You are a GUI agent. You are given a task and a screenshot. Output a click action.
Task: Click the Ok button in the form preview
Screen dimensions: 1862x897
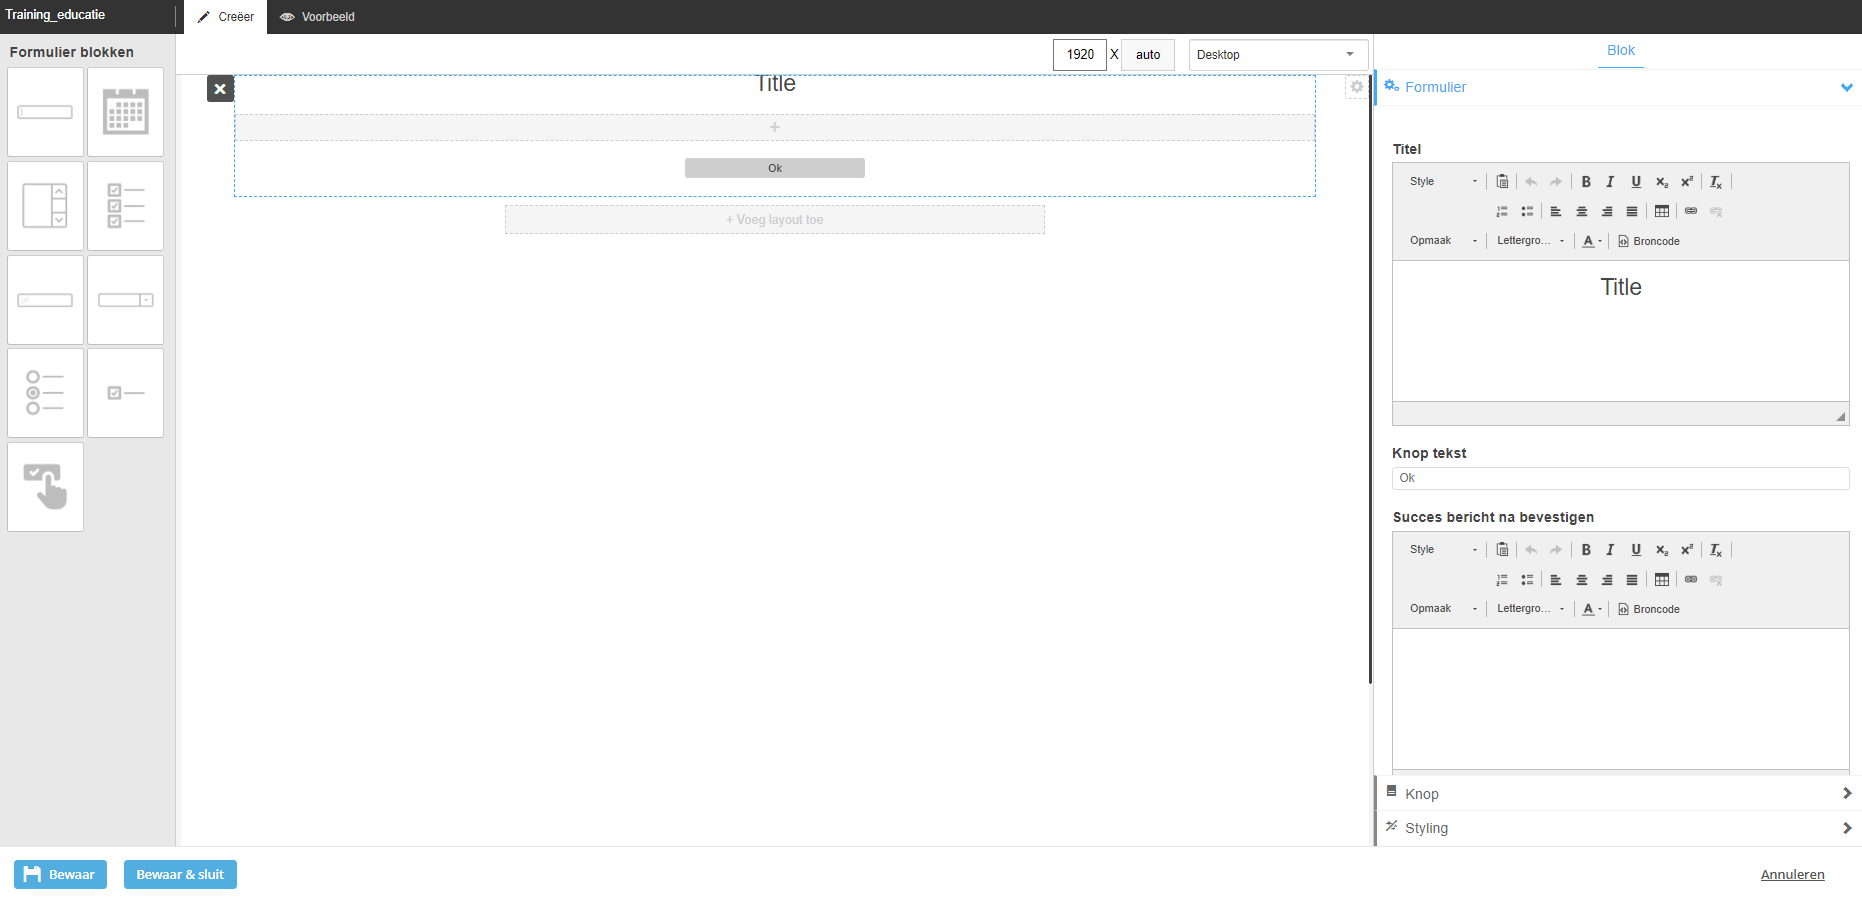(775, 168)
